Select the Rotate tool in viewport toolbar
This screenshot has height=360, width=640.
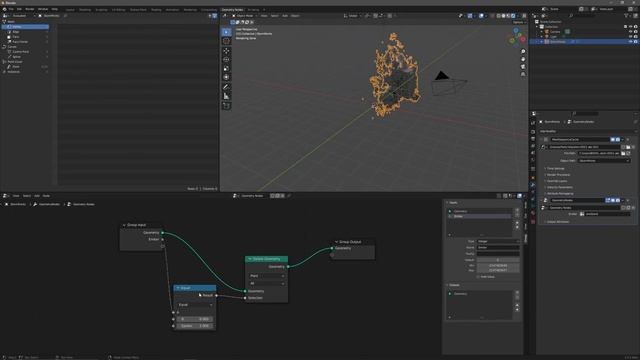[x=226, y=60]
